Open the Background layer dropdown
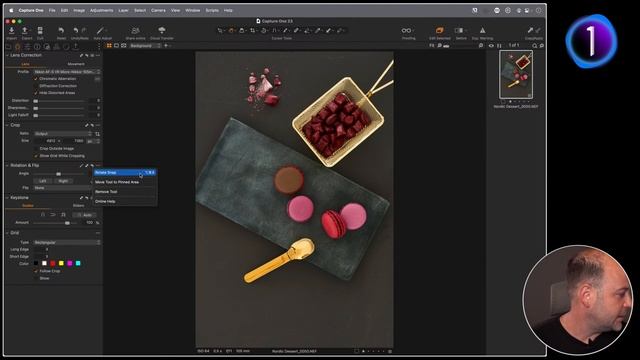640x360 pixels. click(145, 46)
